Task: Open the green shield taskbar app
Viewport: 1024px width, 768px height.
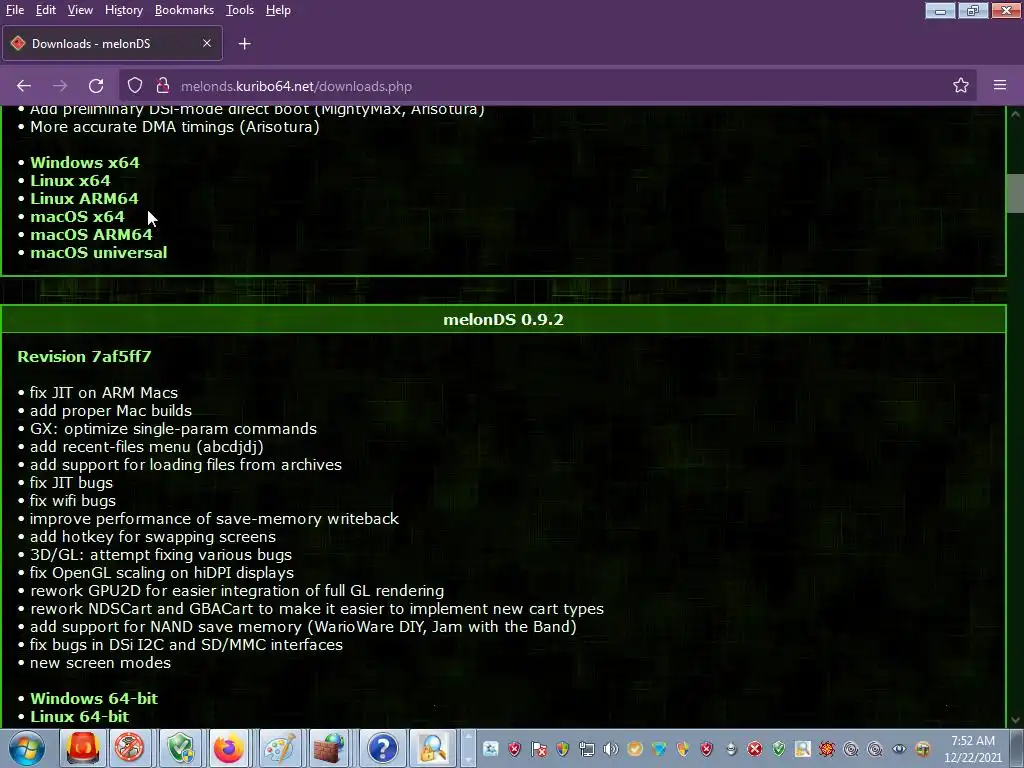Action: pyautogui.click(x=180, y=748)
